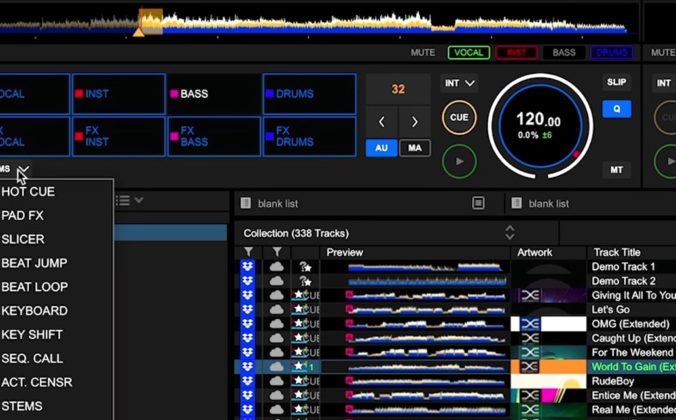Select ACT. CENSR pad mode
The image size is (676, 420).
[37, 382]
